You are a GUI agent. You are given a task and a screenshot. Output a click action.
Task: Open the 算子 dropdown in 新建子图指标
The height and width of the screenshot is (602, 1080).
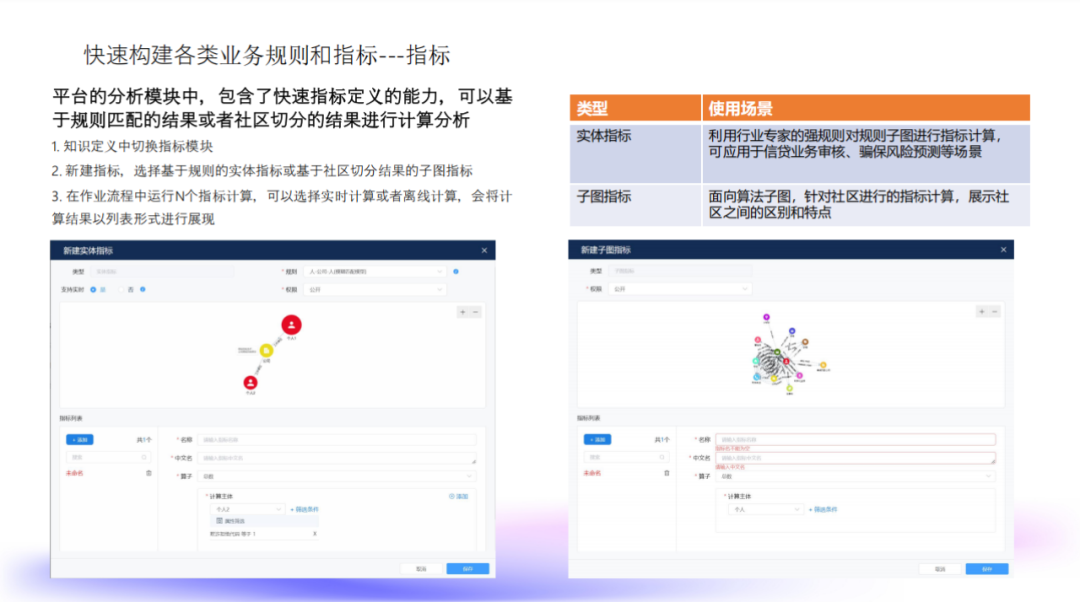tap(855, 476)
